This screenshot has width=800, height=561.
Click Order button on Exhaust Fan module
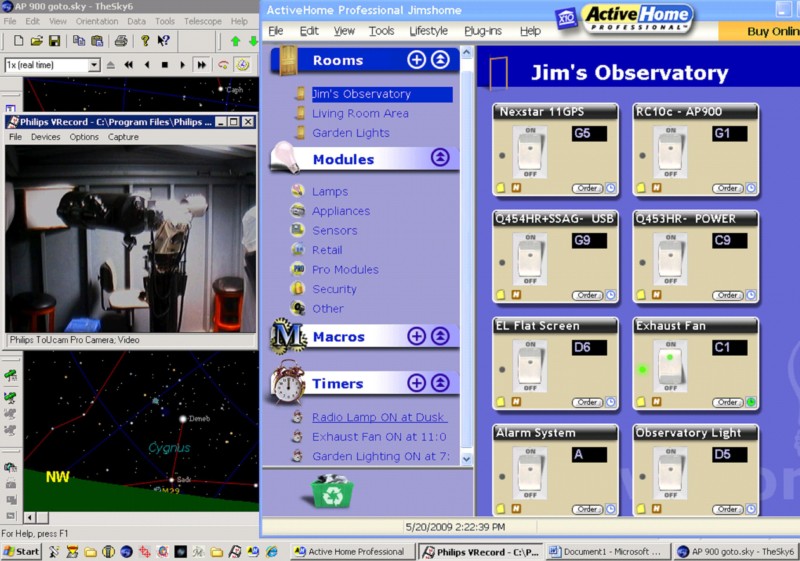(728, 402)
